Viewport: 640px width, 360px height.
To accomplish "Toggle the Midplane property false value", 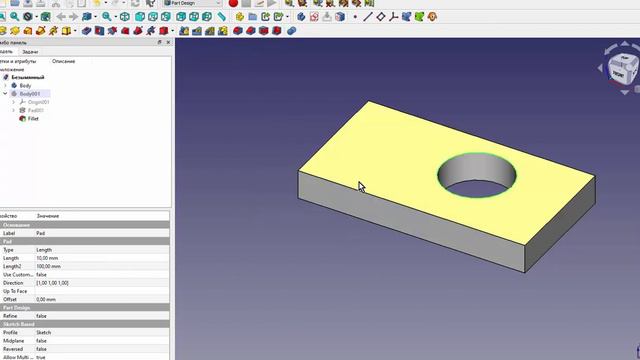I will point(102,341).
